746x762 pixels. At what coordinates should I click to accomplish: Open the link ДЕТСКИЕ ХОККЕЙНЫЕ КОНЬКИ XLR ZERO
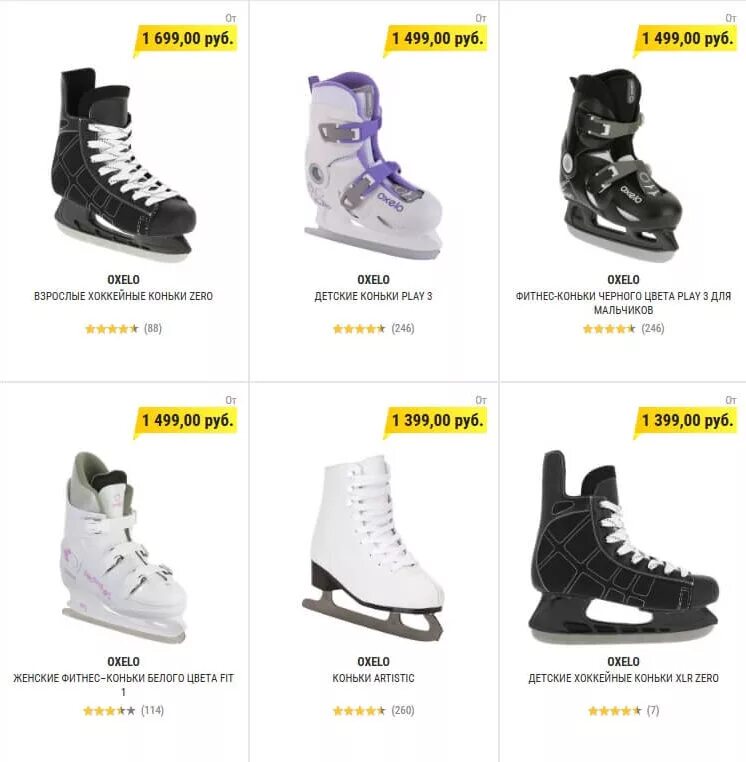623,678
